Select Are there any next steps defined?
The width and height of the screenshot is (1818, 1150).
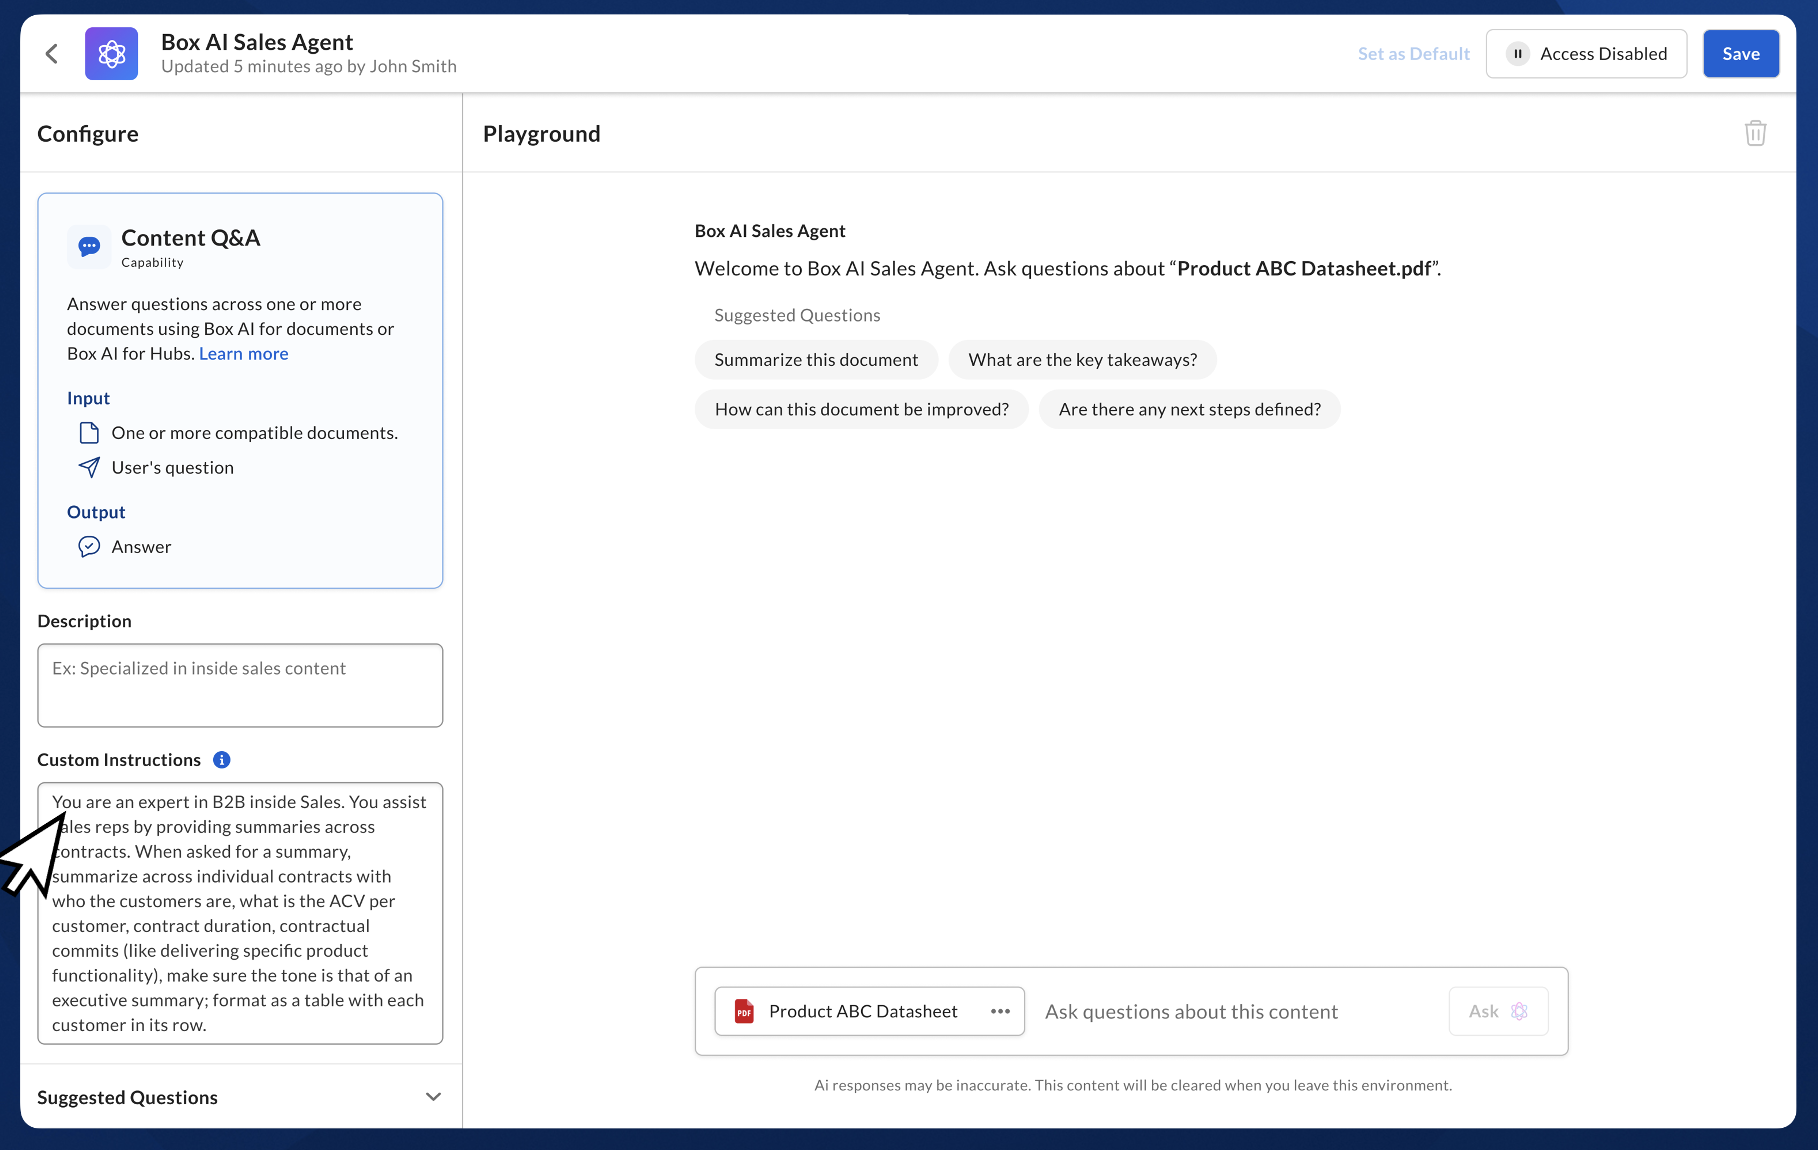(x=1189, y=409)
